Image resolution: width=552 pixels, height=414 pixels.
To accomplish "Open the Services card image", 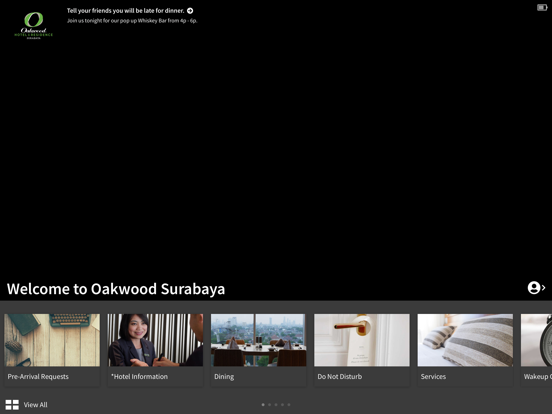I will pyautogui.click(x=465, y=340).
